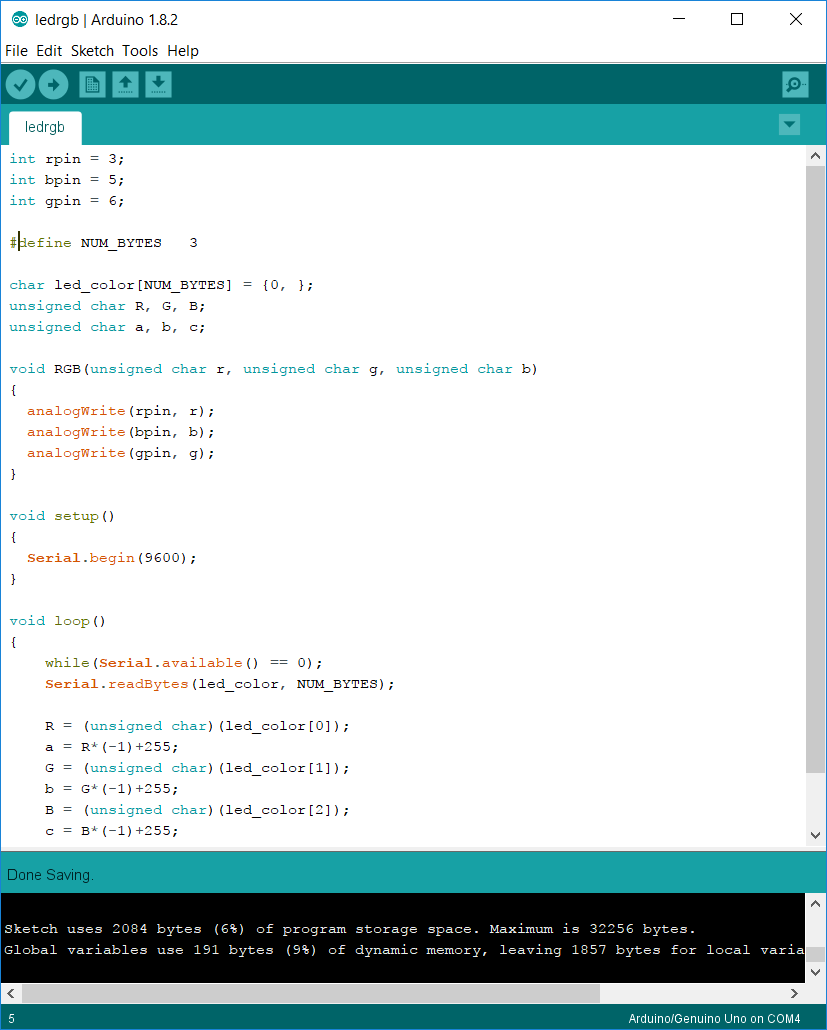
Task: Minimize the Arduino window
Action: [679, 19]
